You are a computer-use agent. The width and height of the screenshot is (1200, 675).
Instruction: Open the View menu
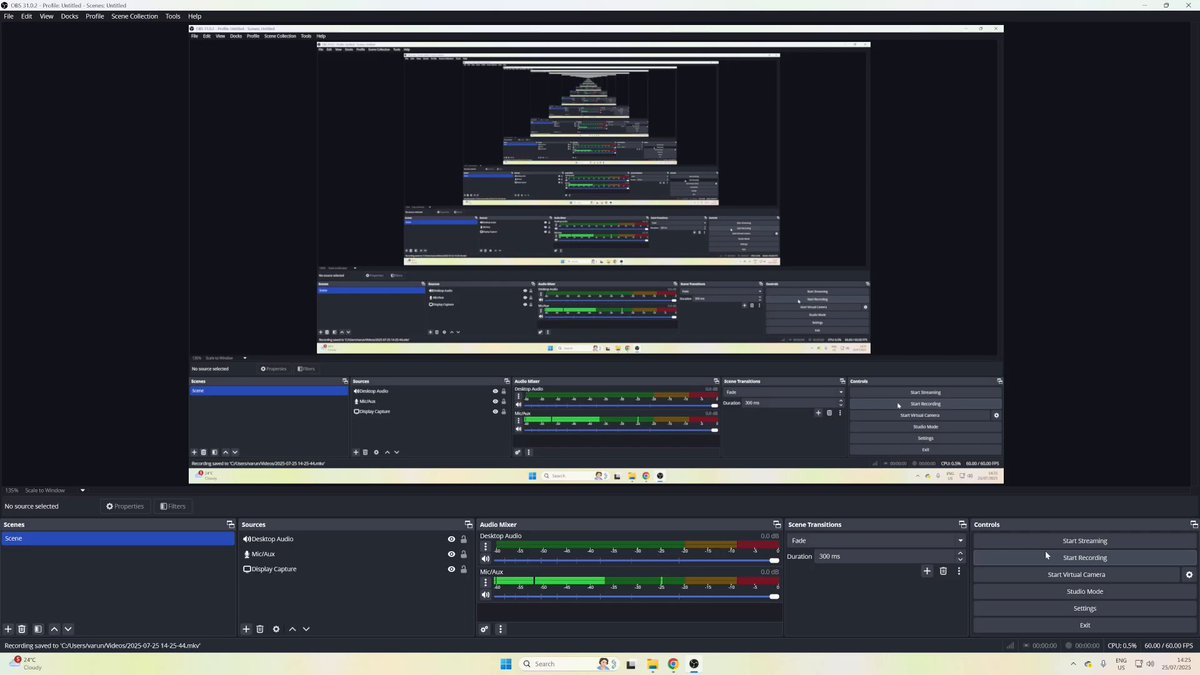click(x=47, y=16)
